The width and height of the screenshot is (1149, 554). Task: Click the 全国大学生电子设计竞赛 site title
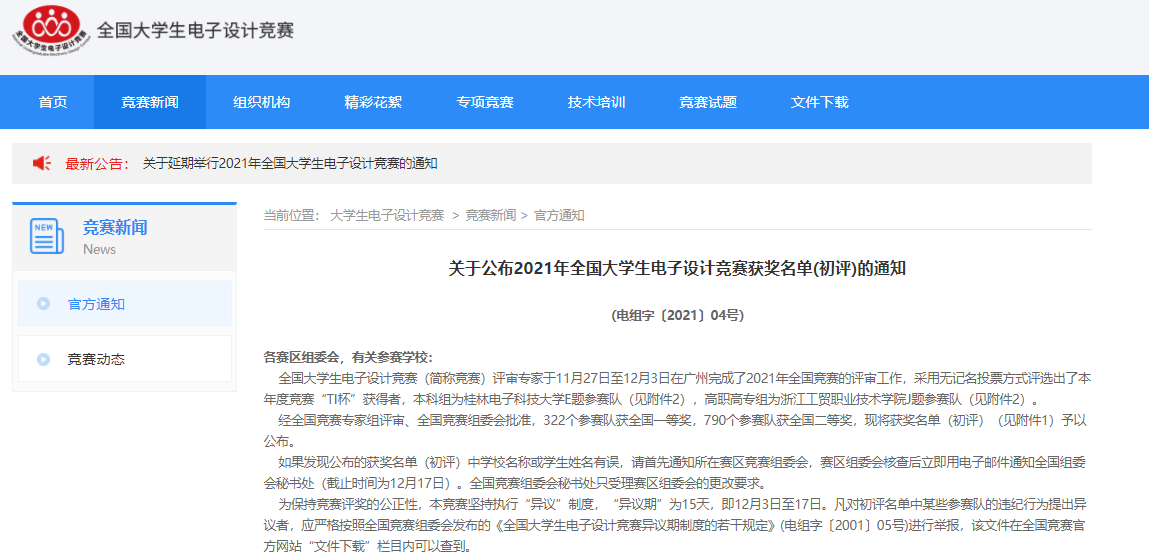tap(195, 30)
